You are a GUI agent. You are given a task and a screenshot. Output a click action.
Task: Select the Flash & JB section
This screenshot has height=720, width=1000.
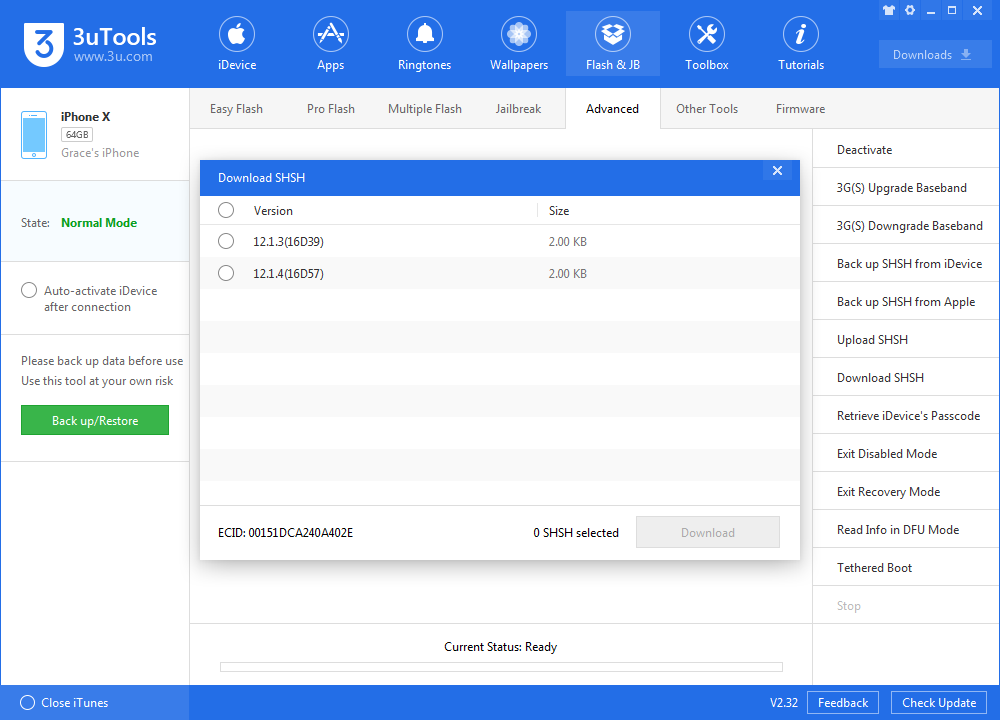coord(613,43)
